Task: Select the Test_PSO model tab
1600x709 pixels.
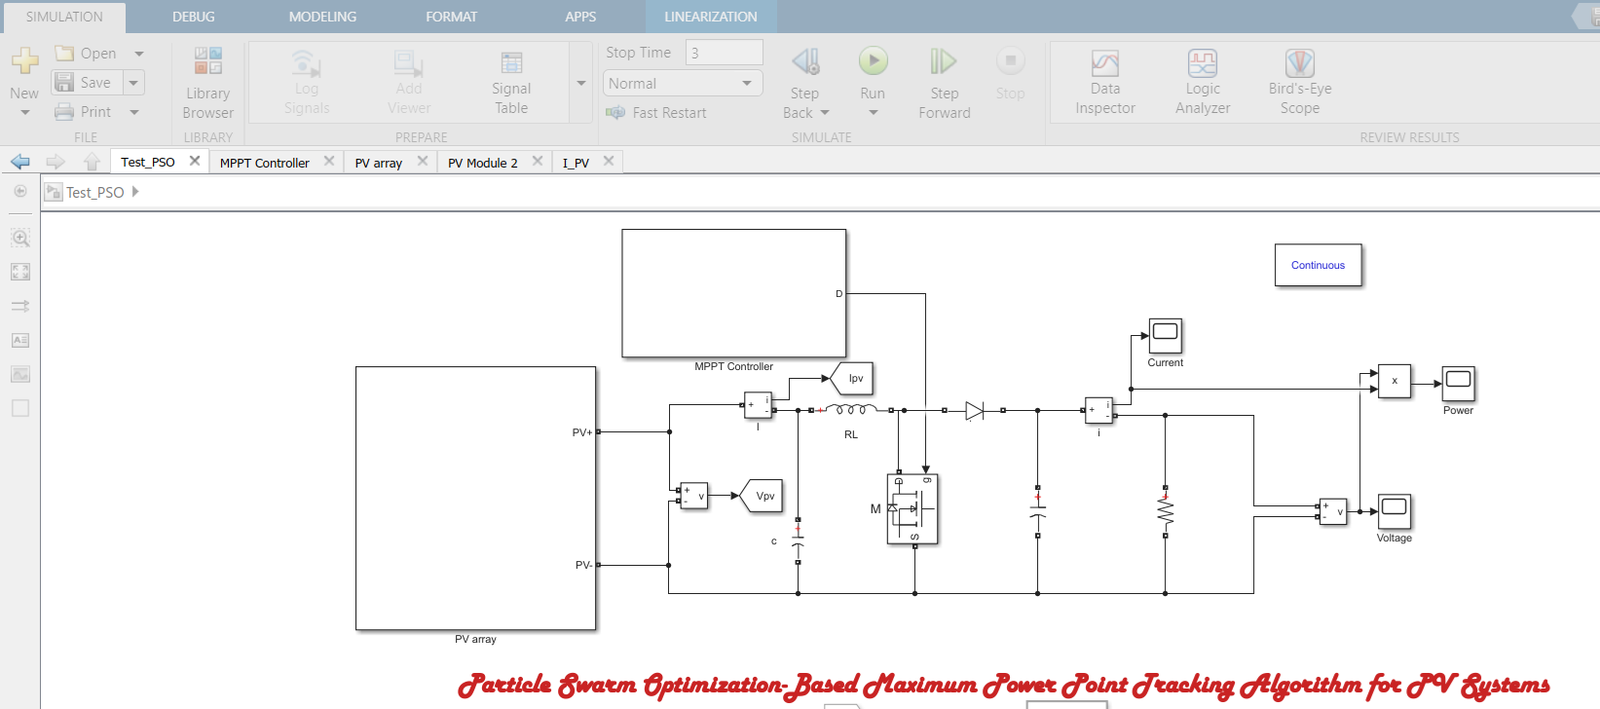Action: pos(148,162)
